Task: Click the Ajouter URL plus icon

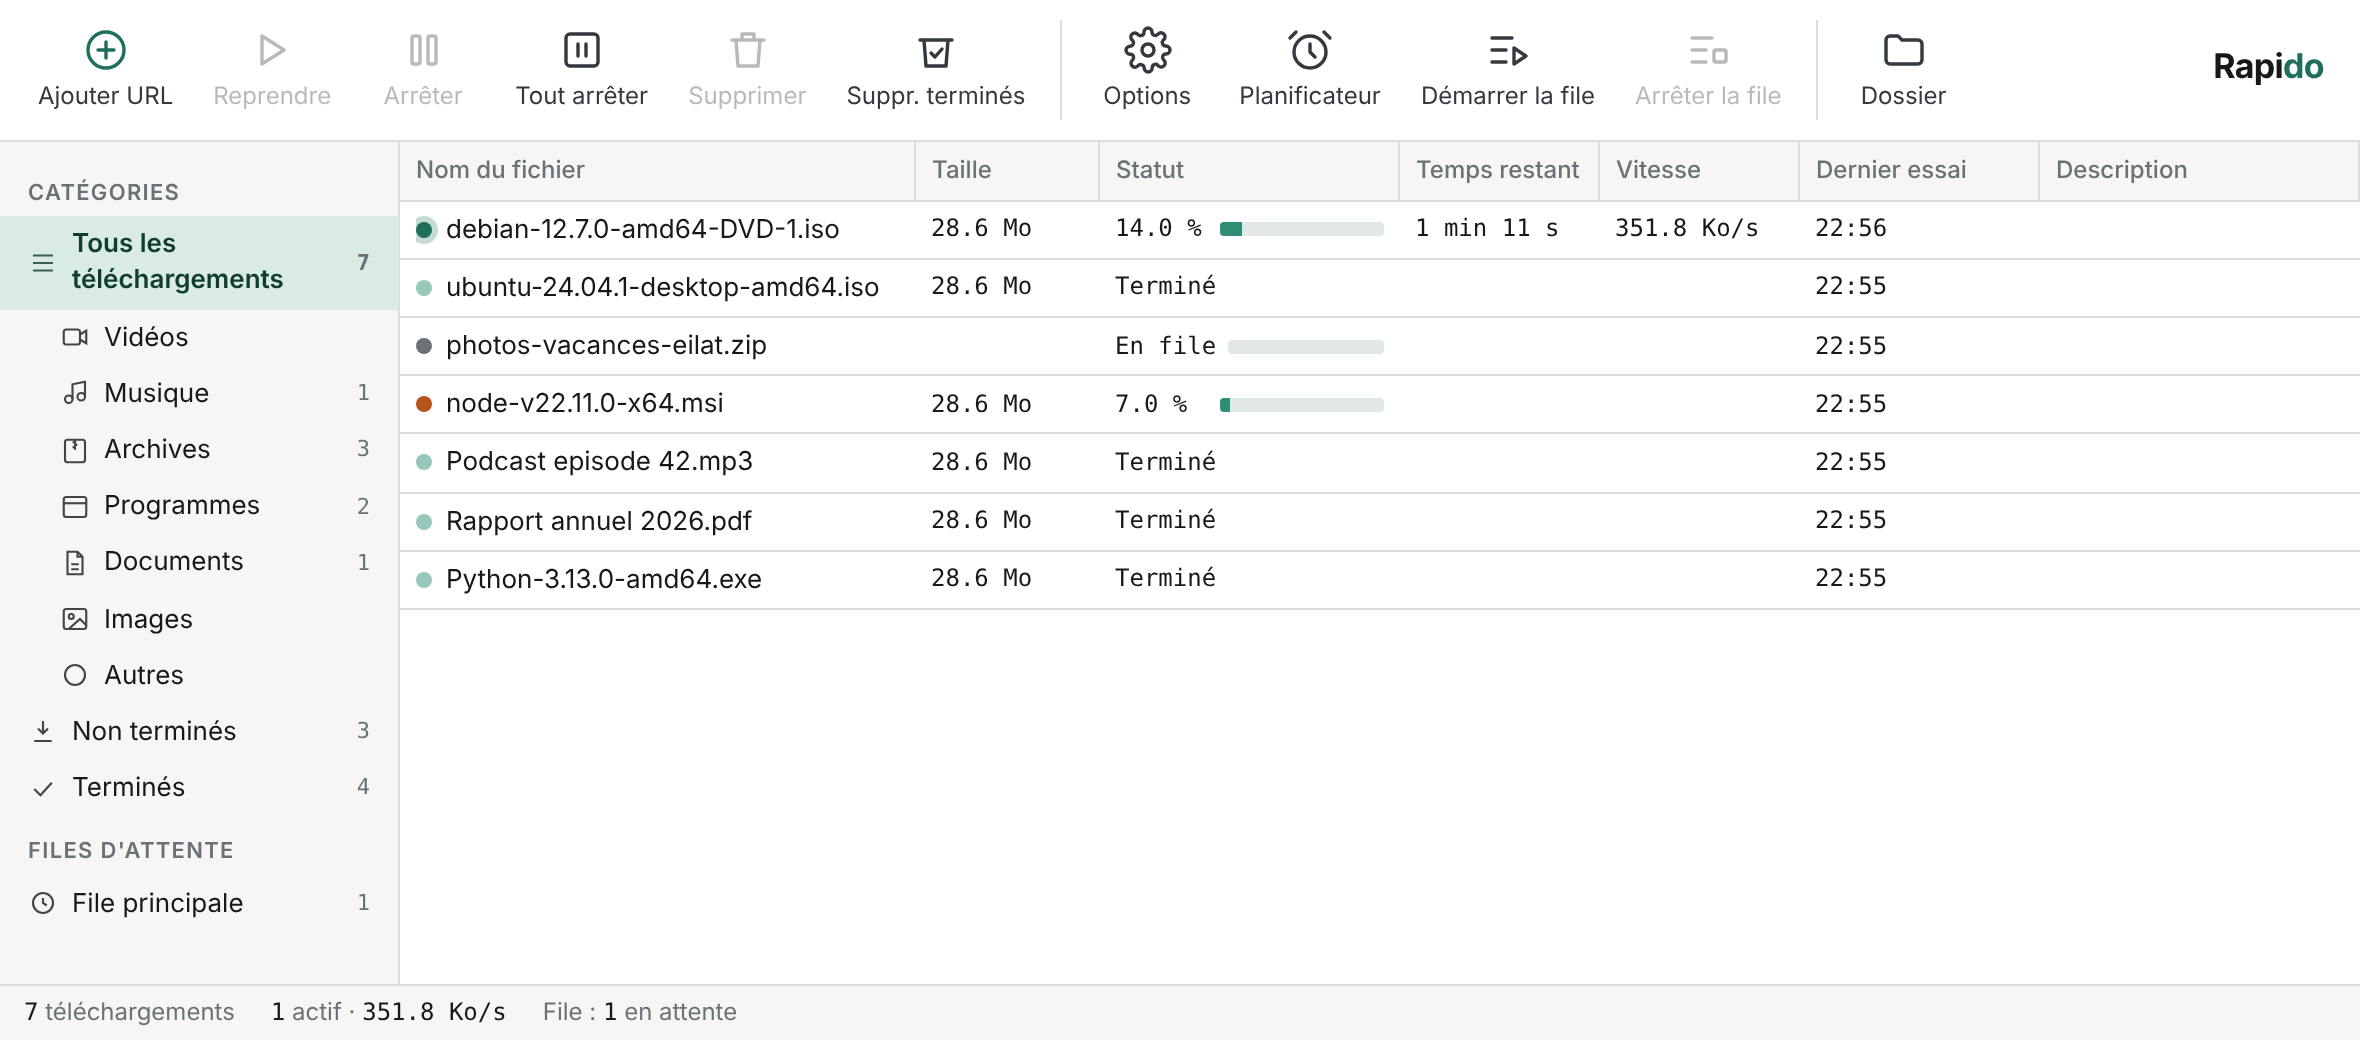Action: click(x=105, y=50)
